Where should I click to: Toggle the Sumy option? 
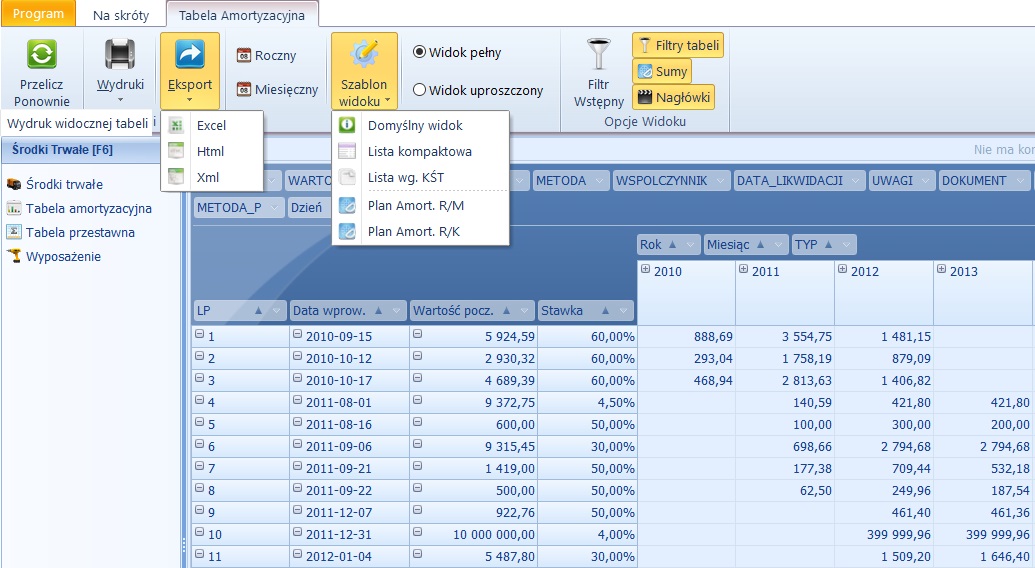[x=662, y=71]
